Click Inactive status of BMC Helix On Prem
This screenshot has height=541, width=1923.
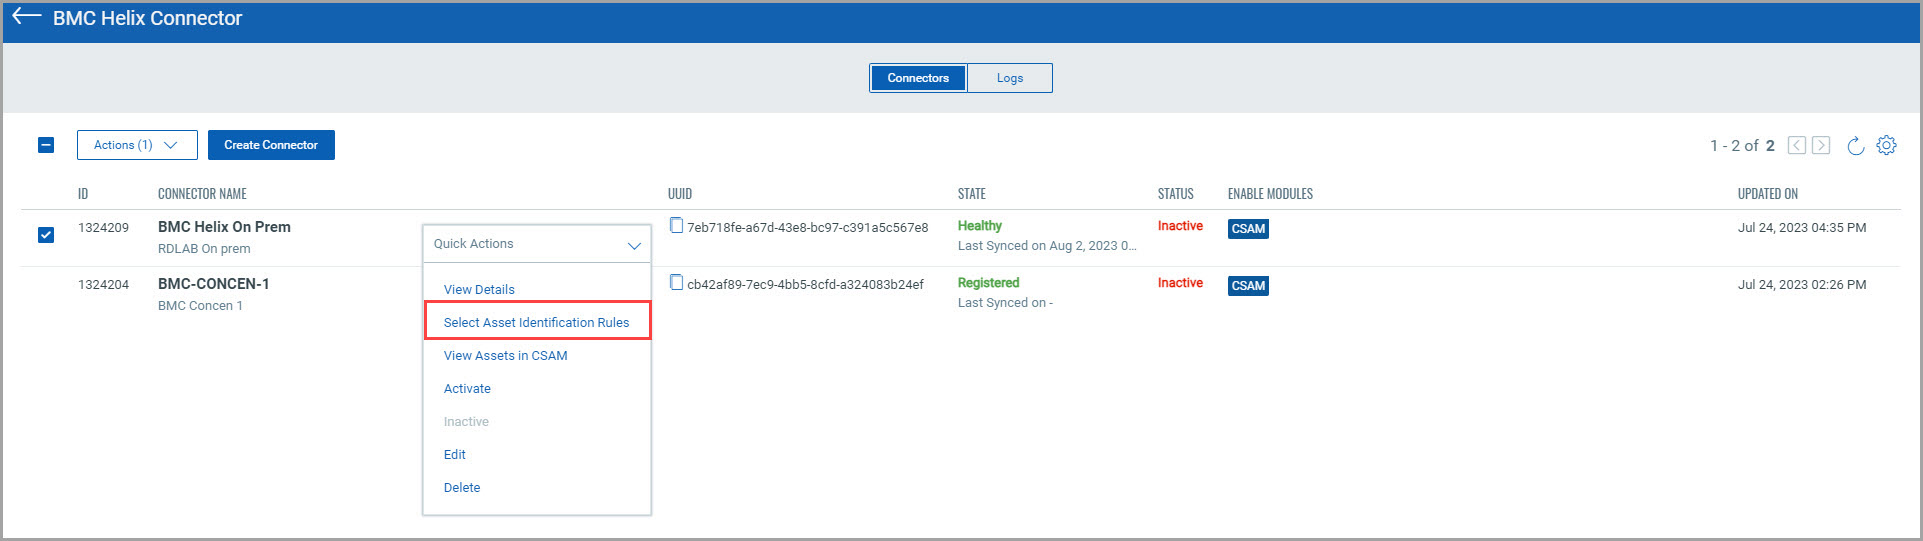(x=1180, y=226)
